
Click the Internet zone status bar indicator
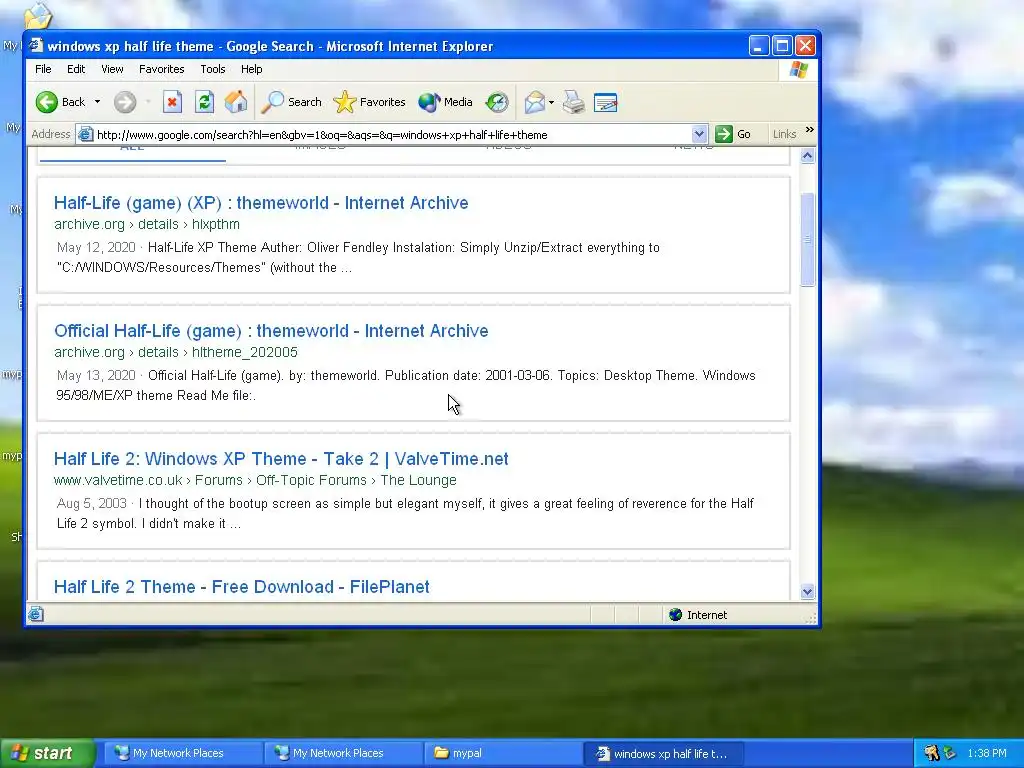pos(698,615)
